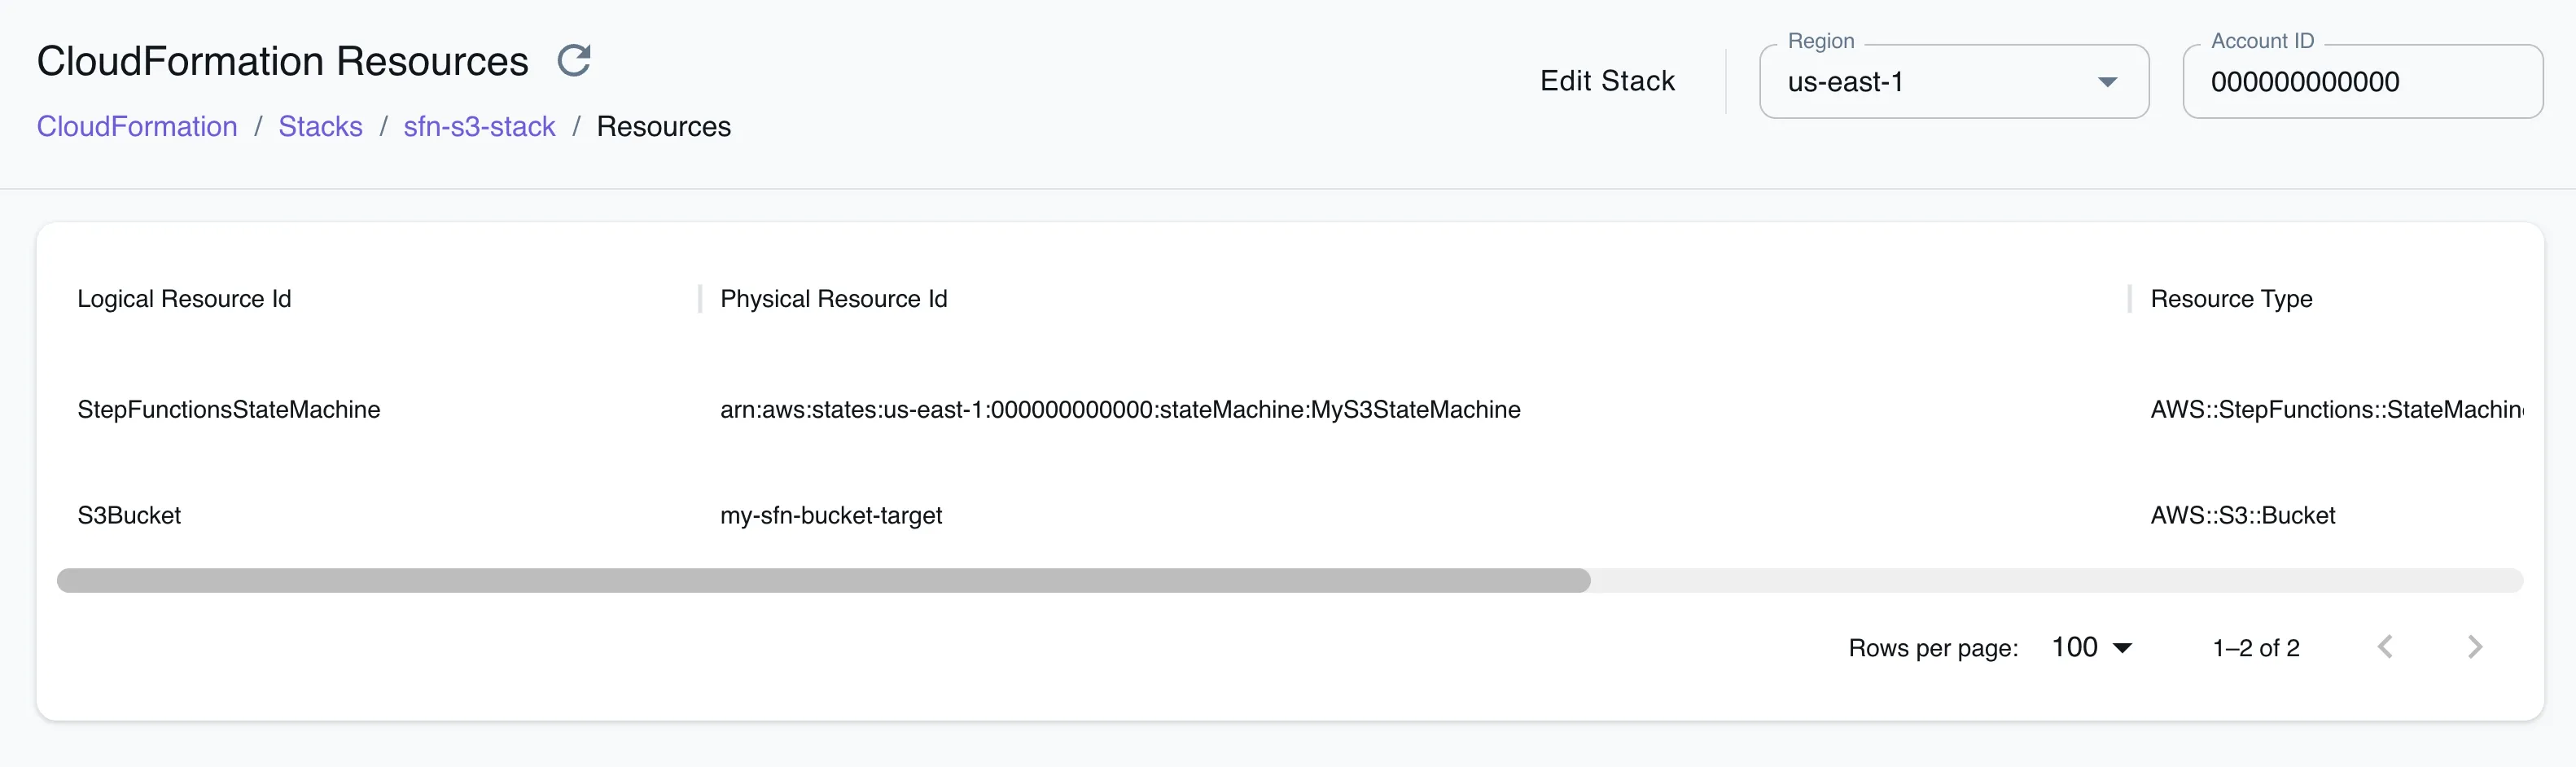Click the MyS3StateMachine ARN cell
2576x767 pixels.
(x=1120, y=409)
